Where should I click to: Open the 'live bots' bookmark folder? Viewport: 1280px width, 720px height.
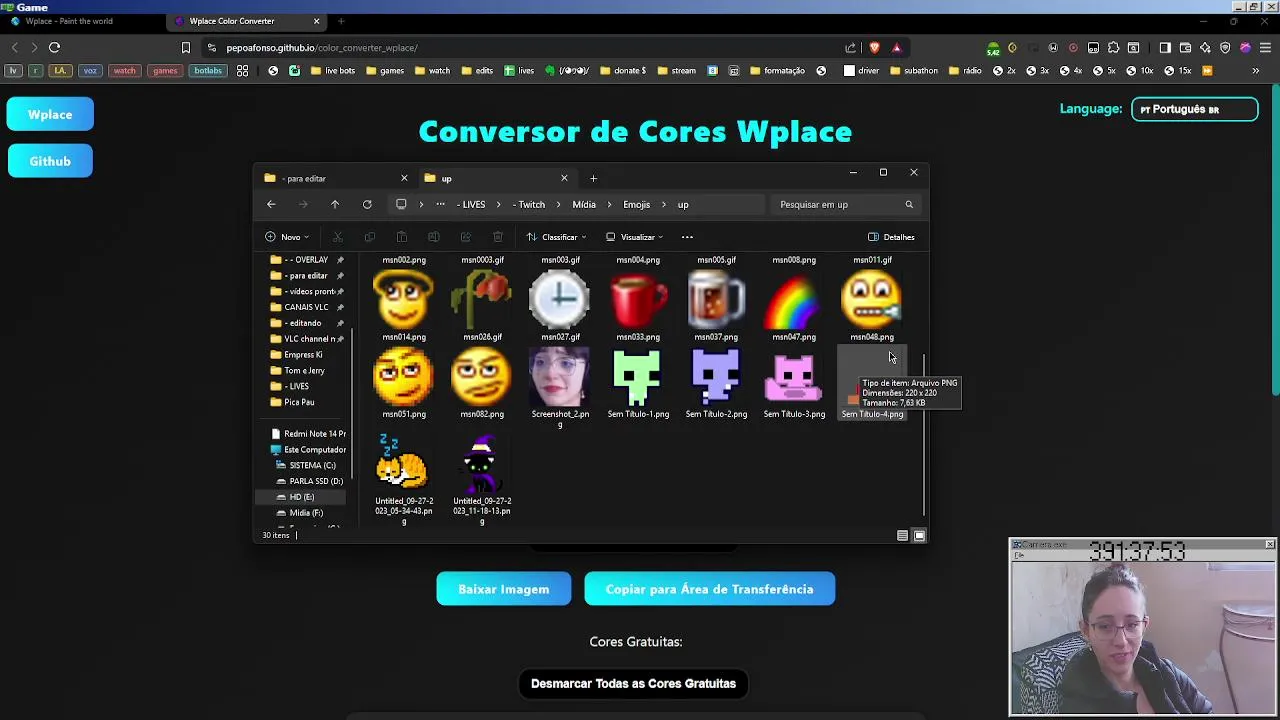pyautogui.click(x=333, y=71)
